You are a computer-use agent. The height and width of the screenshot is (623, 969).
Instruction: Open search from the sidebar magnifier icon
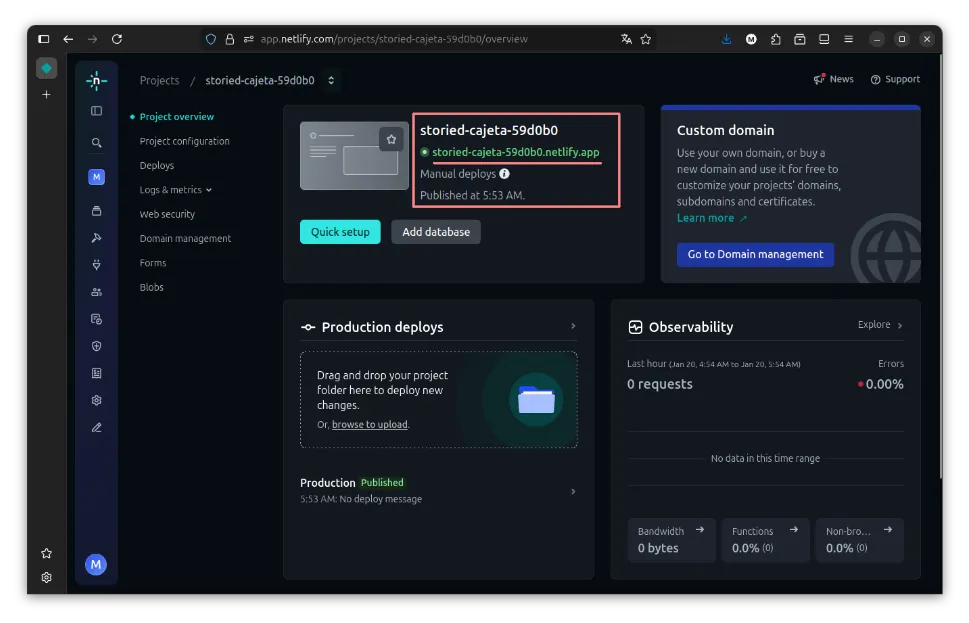[x=96, y=143]
